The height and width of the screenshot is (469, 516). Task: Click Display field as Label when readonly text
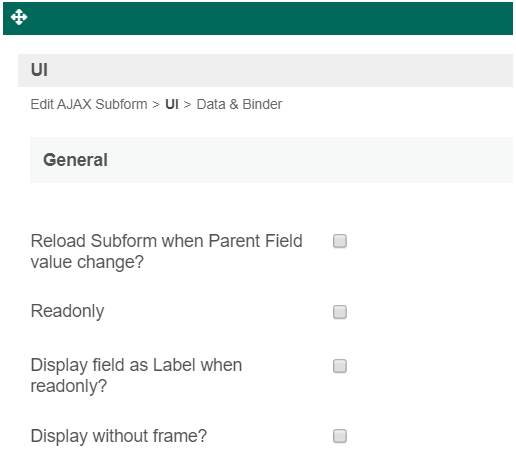pyautogui.click(x=136, y=375)
